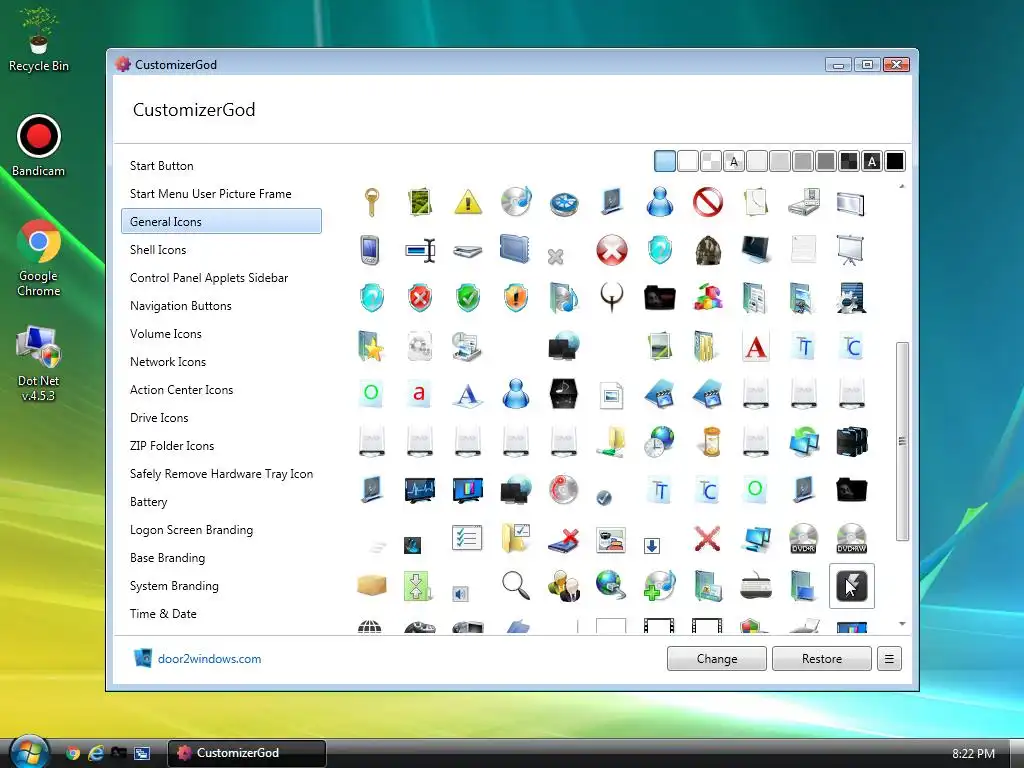
Task: Select the green checkmark shield icon
Action: 468,298
